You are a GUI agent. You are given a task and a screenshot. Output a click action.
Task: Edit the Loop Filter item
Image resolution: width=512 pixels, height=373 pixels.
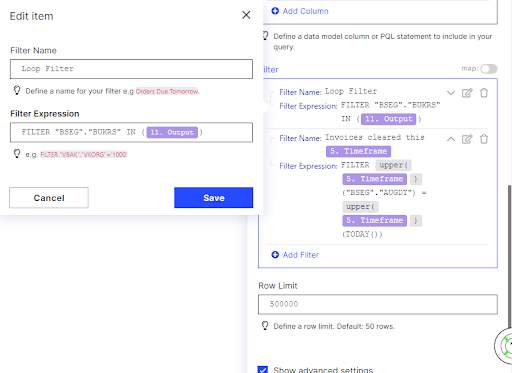[467, 93]
